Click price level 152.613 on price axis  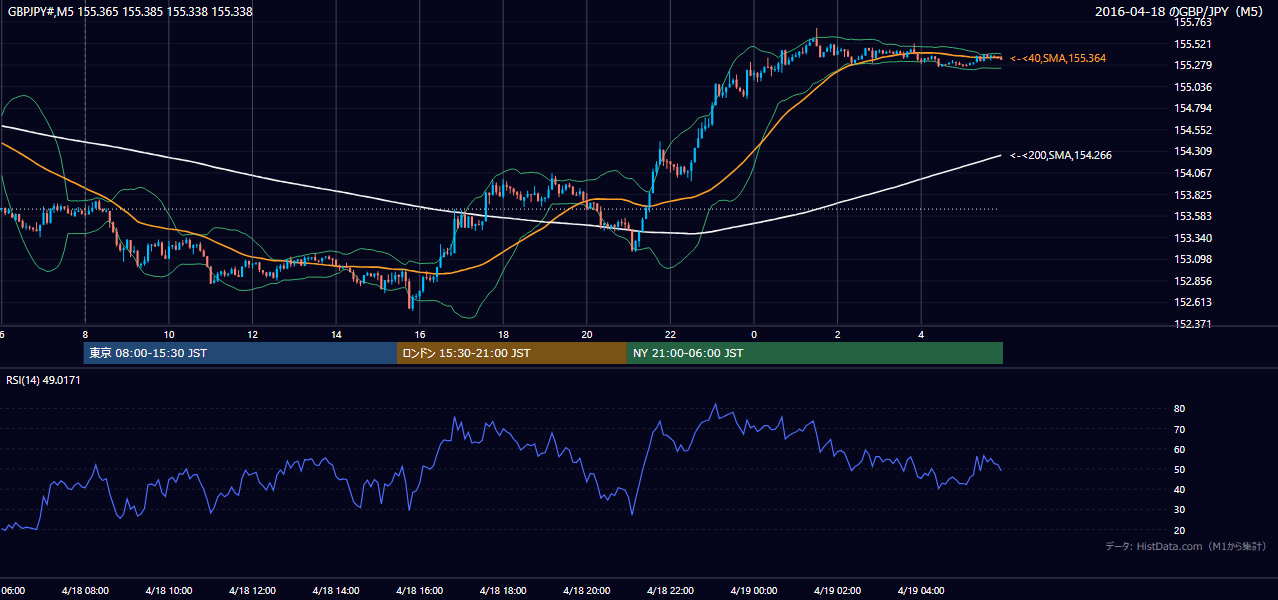coord(1193,303)
